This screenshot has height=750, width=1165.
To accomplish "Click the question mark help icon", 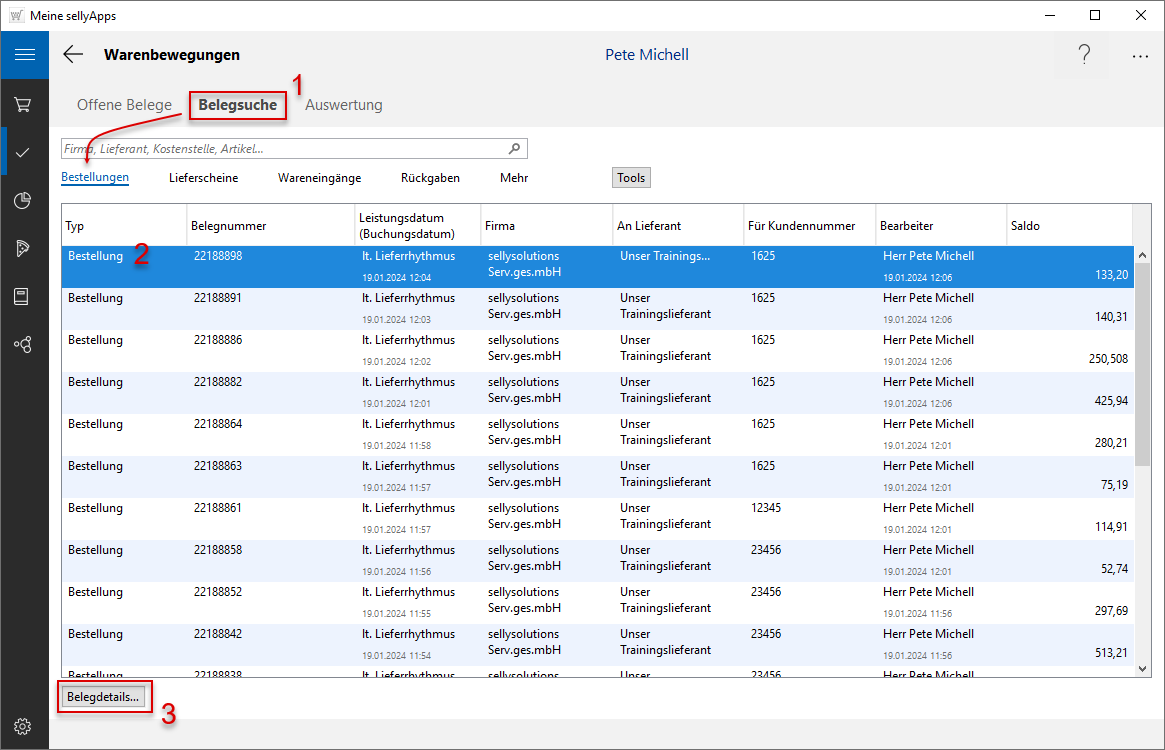I will (1084, 55).
